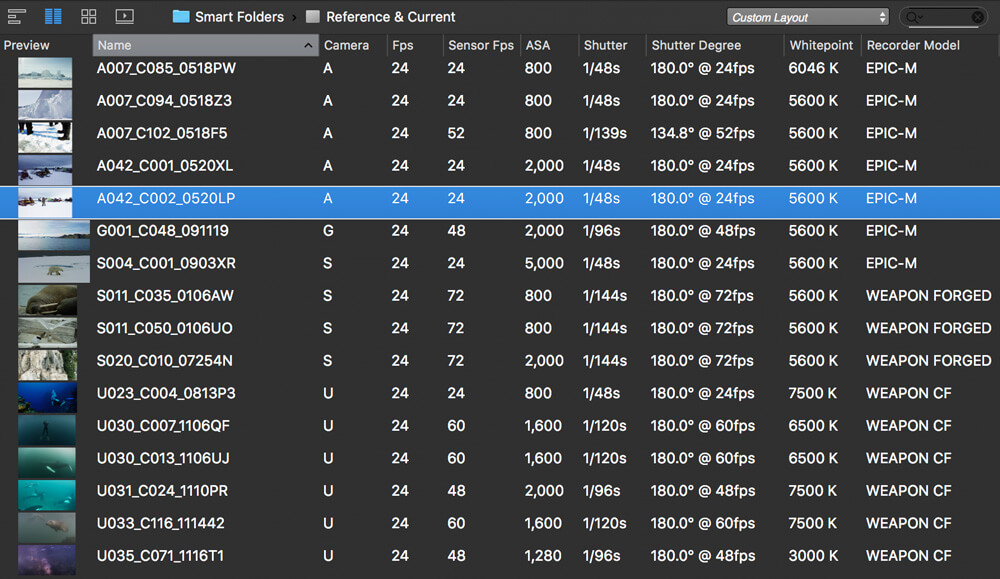Click inside the search input field
Viewport: 1000px width, 579px height.
pyautogui.click(x=946, y=17)
